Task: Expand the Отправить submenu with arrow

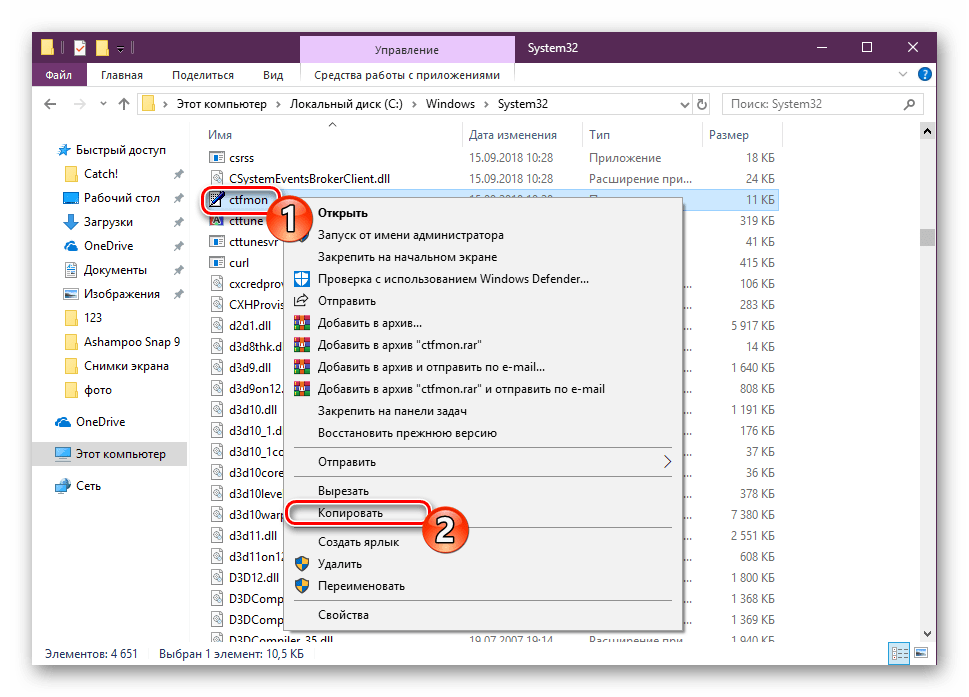Action: (x=667, y=462)
